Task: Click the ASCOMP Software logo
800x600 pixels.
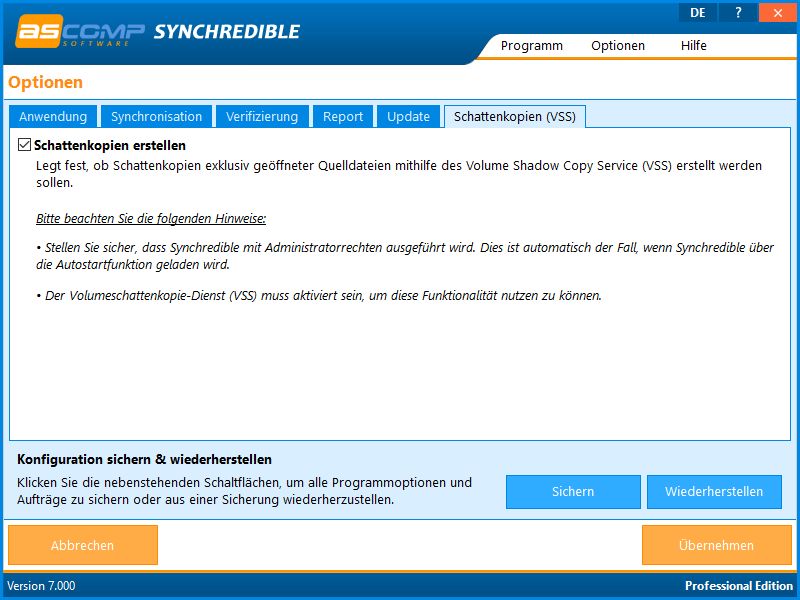Action: pos(80,31)
